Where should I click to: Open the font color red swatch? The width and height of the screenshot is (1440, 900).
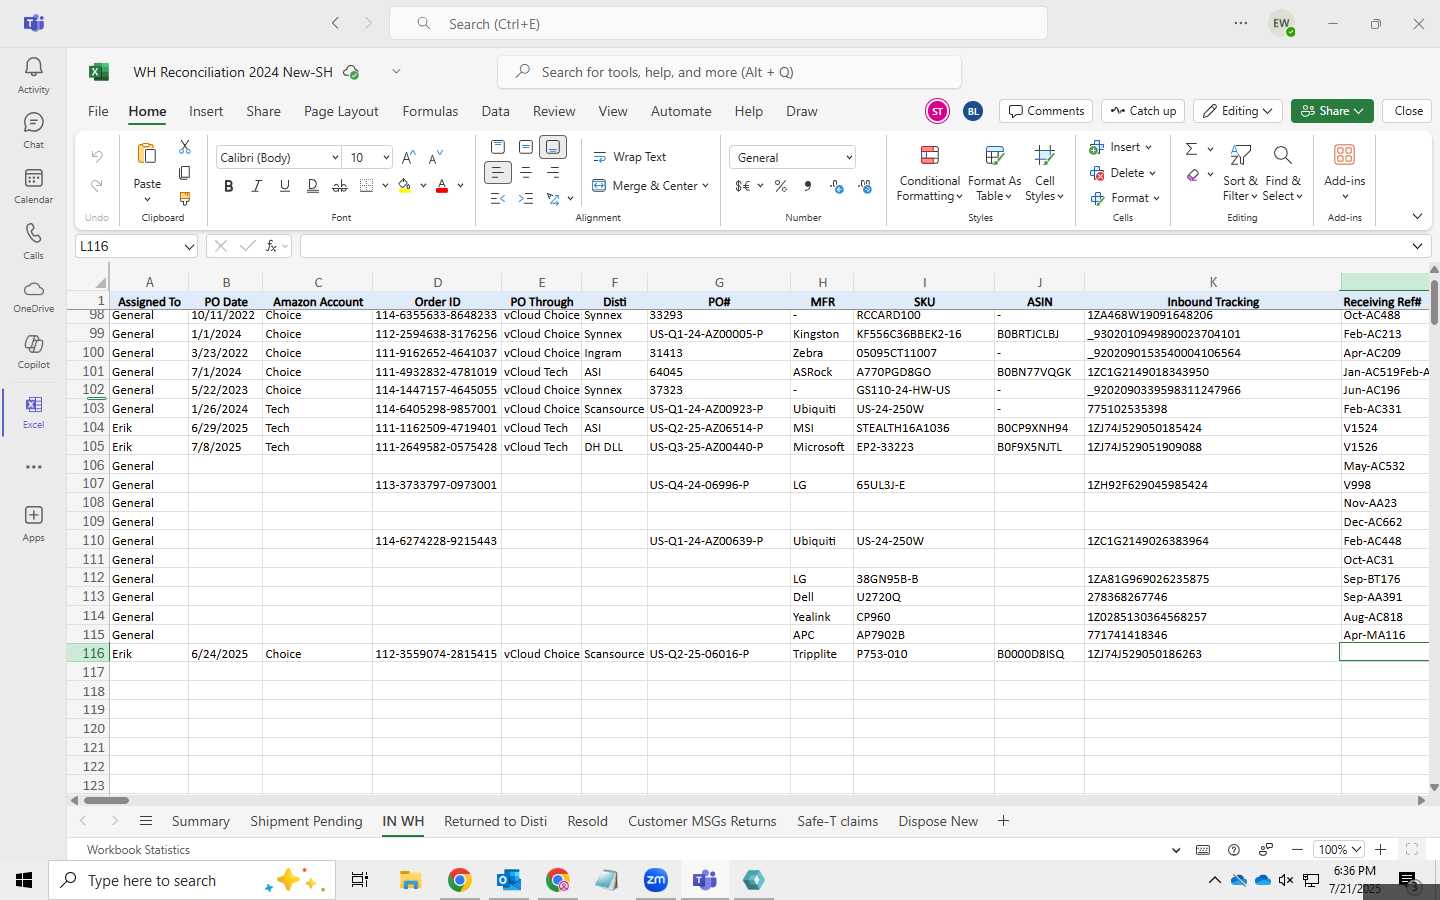point(442,186)
